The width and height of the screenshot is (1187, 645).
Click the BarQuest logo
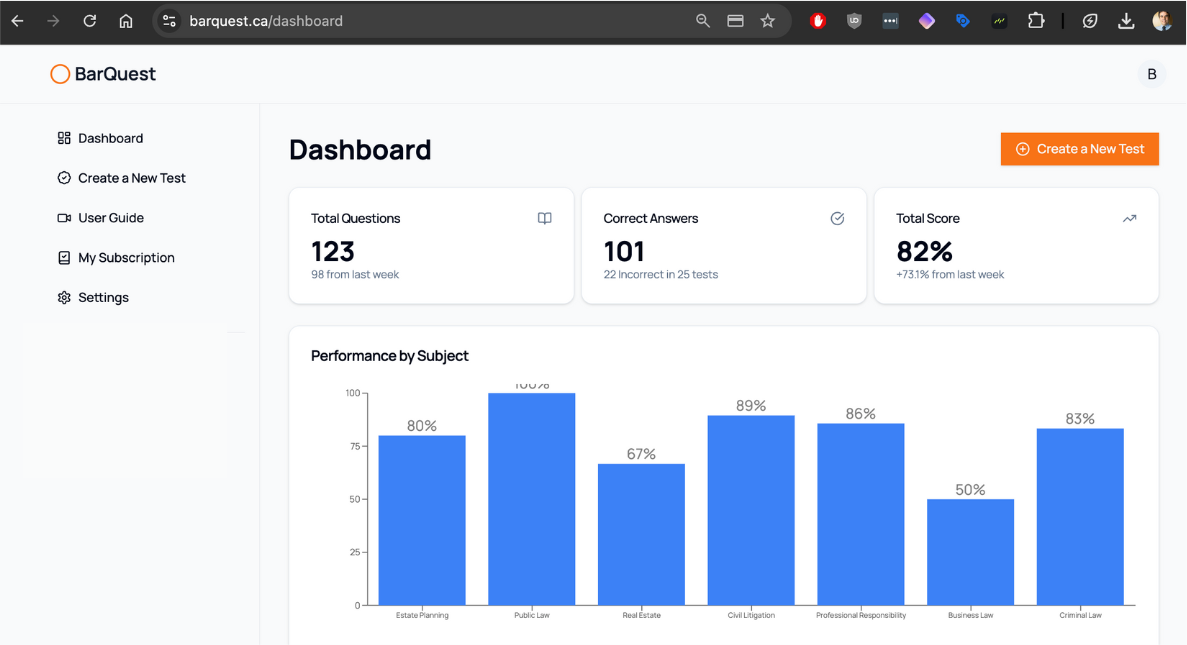[x=103, y=74]
